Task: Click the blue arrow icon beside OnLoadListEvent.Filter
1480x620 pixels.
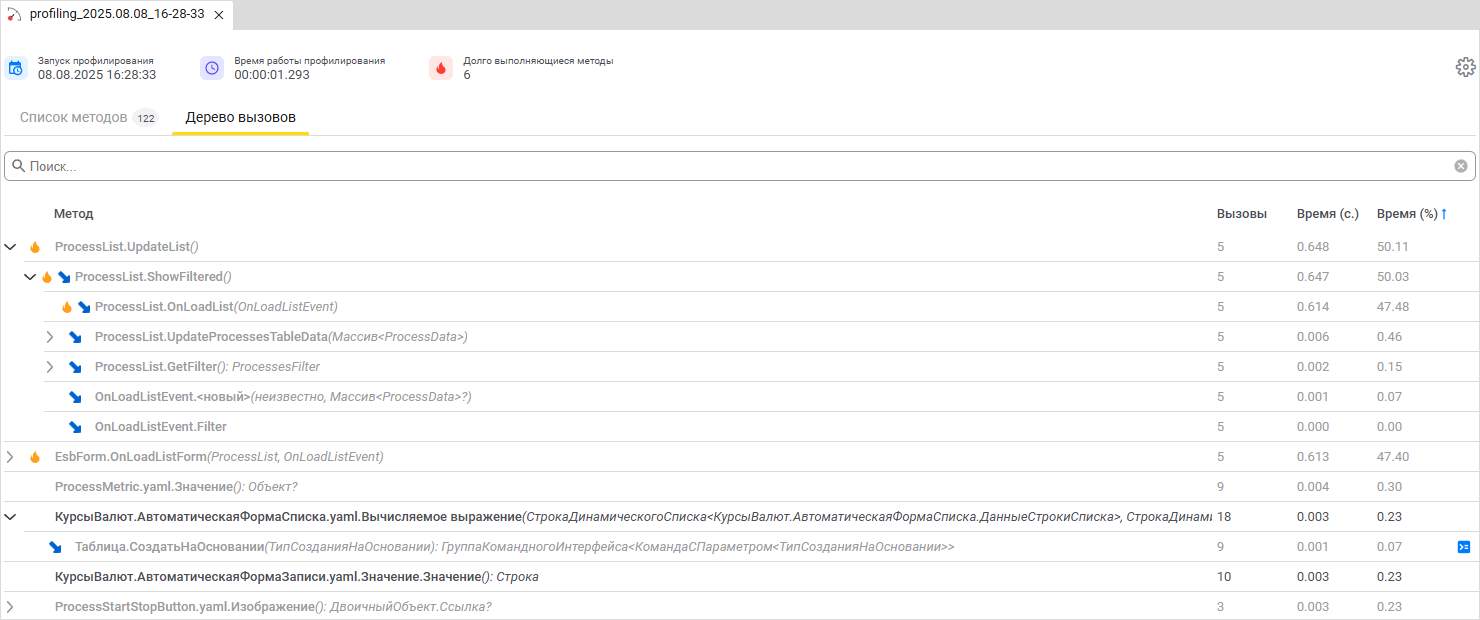Action: click(75, 427)
